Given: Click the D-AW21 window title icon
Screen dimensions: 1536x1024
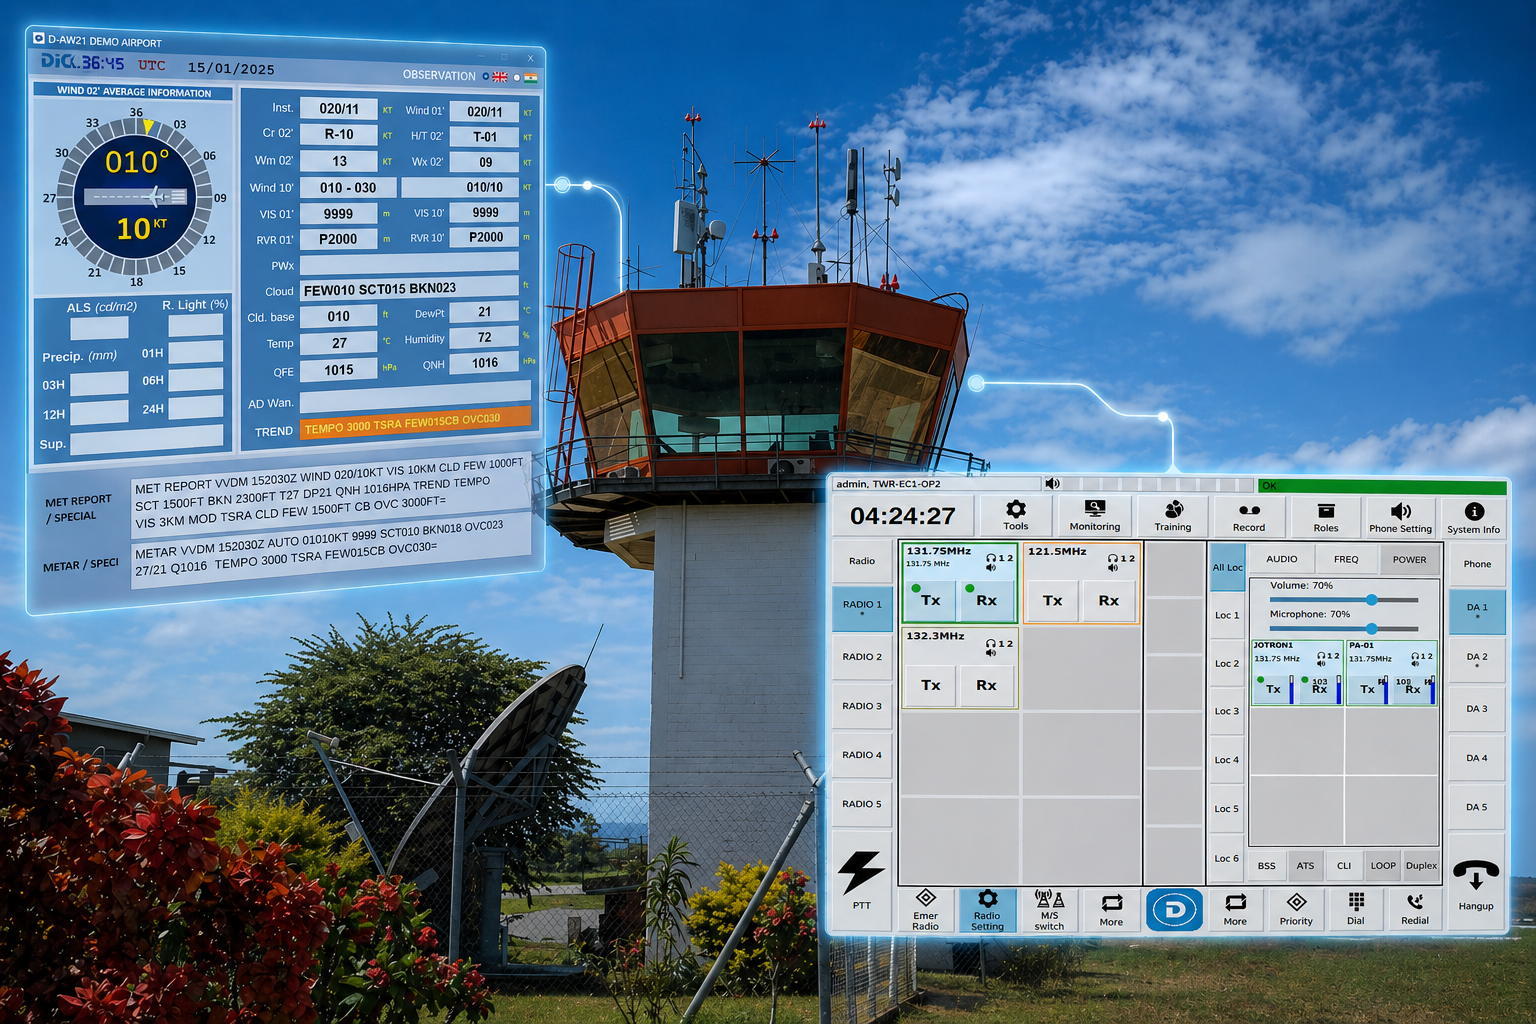Looking at the screenshot, I should click(x=39, y=38).
